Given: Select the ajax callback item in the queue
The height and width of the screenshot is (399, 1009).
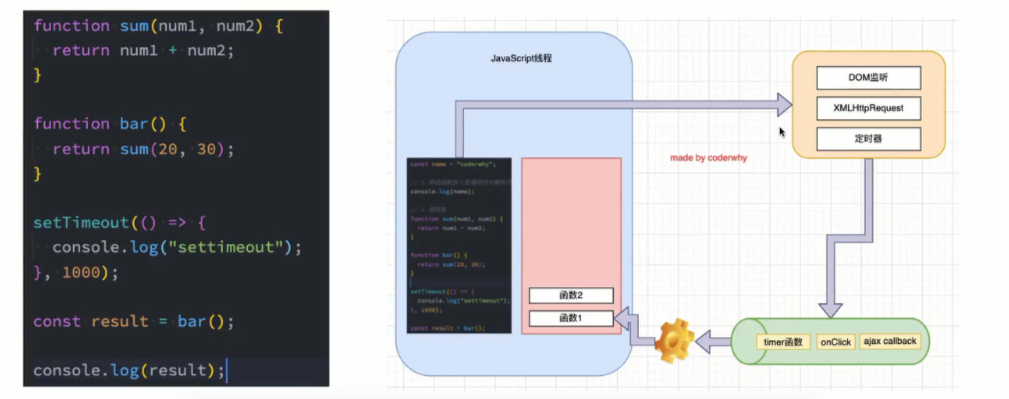Looking at the screenshot, I should point(891,341).
